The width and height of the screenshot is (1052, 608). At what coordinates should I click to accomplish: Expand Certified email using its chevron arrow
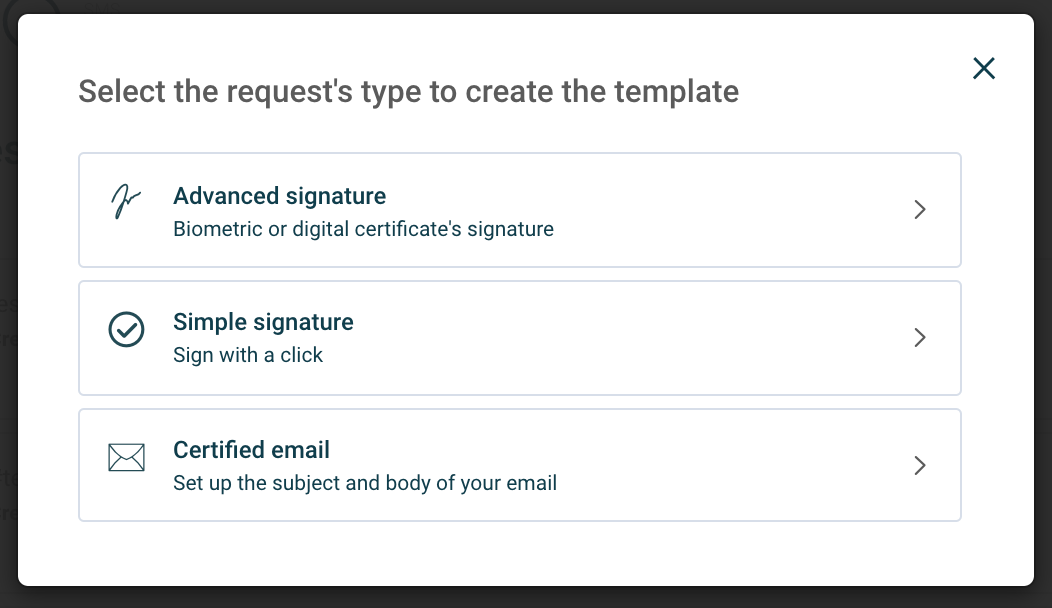(920, 465)
